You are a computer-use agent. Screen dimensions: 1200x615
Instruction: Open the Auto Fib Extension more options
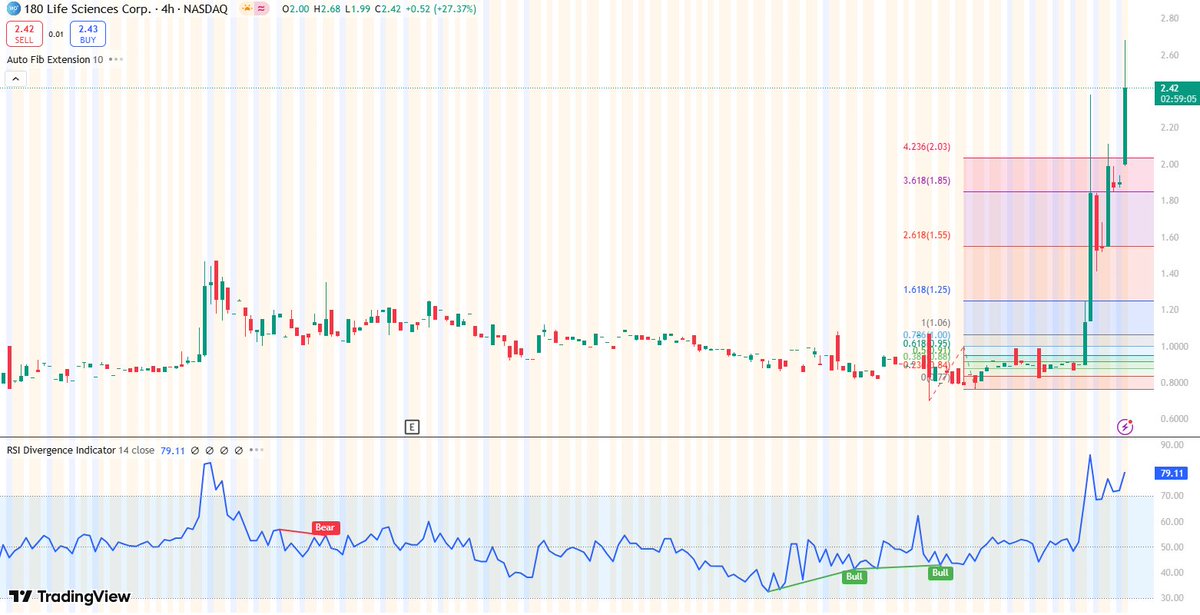(x=116, y=60)
